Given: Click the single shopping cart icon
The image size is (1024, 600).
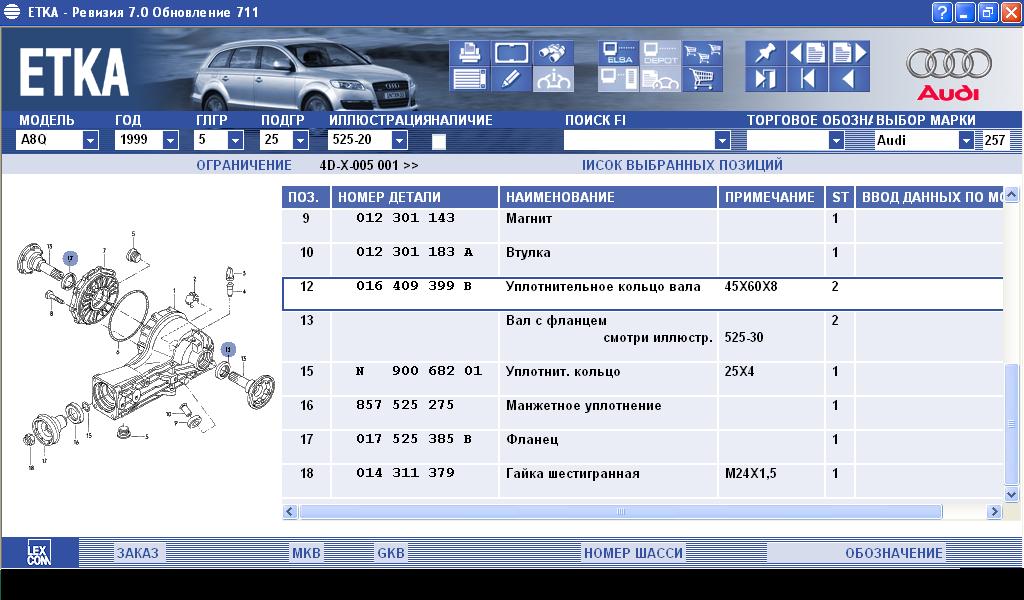Looking at the screenshot, I should pos(703,79).
